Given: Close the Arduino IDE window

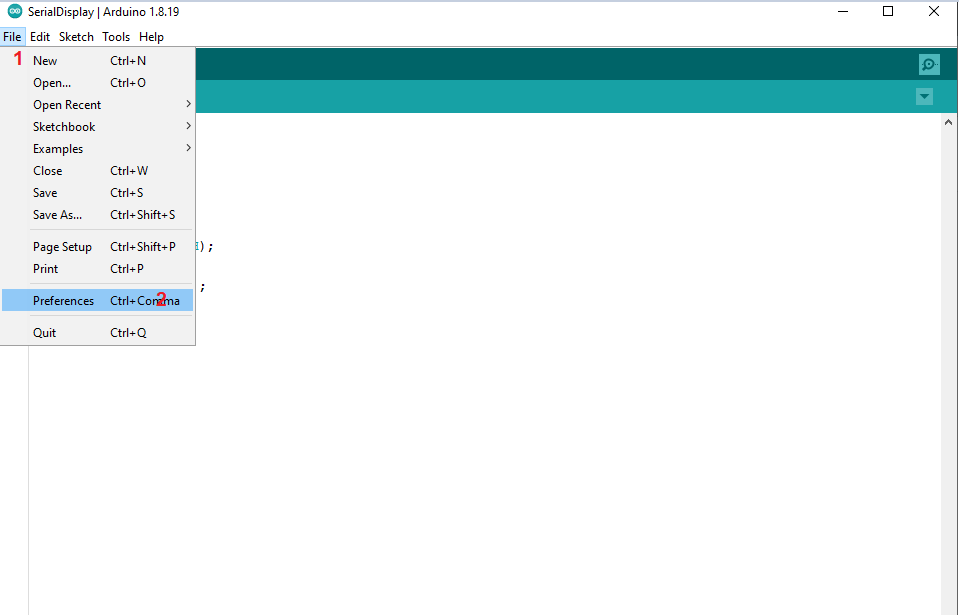Looking at the screenshot, I should pos(933,12).
